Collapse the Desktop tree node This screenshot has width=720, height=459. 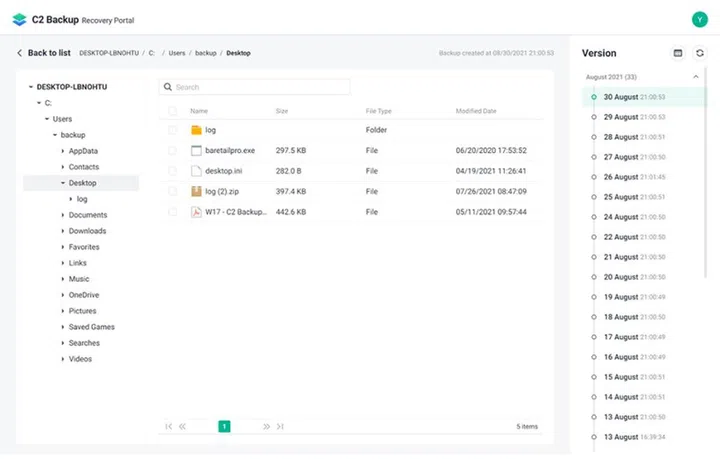pos(63,183)
